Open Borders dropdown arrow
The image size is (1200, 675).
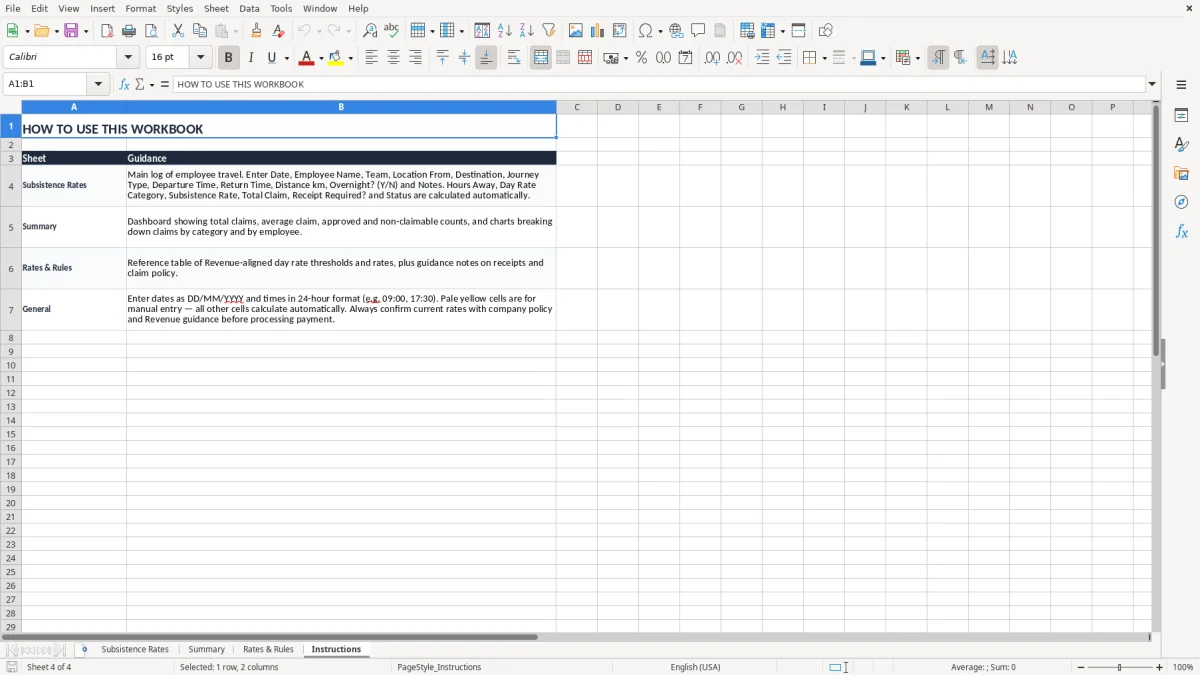[x=823, y=58]
